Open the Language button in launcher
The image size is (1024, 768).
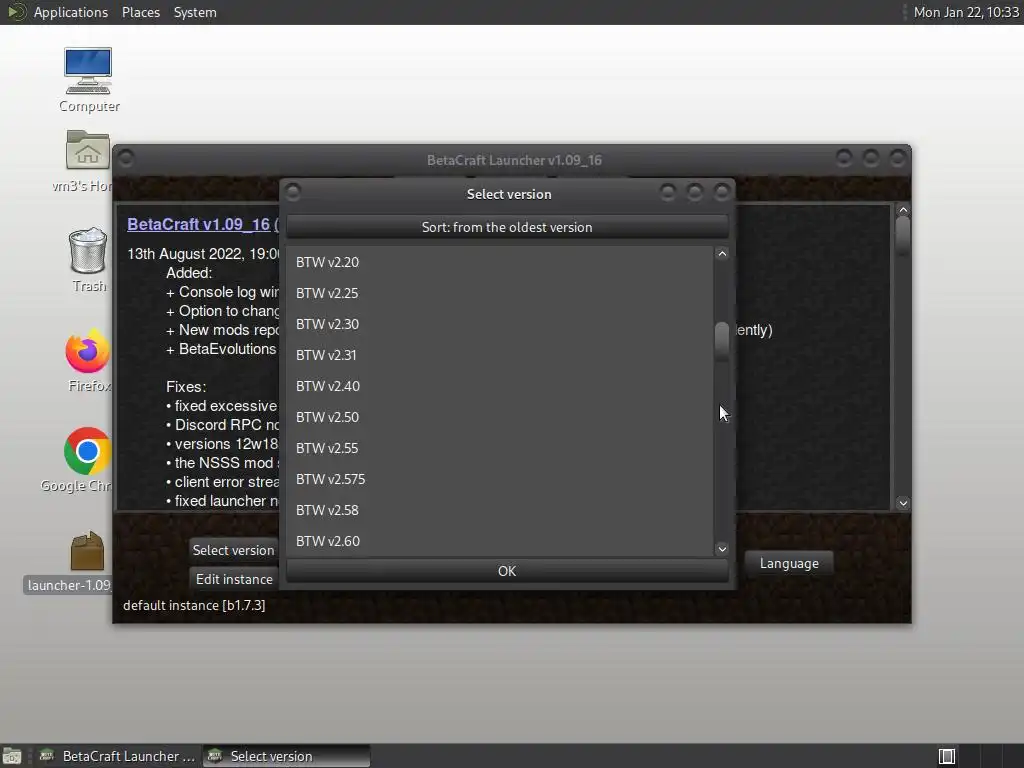789,563
